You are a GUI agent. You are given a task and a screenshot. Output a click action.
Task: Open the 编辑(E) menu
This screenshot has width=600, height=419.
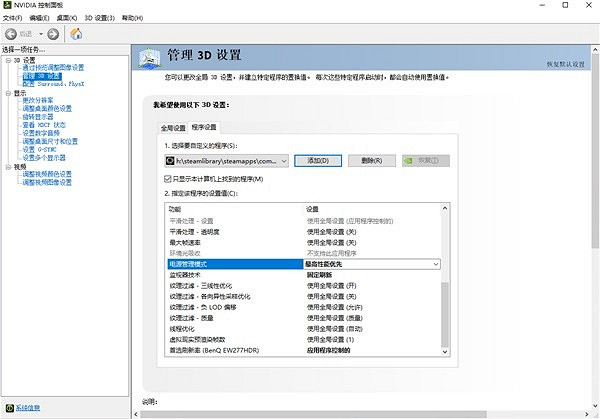39,18
